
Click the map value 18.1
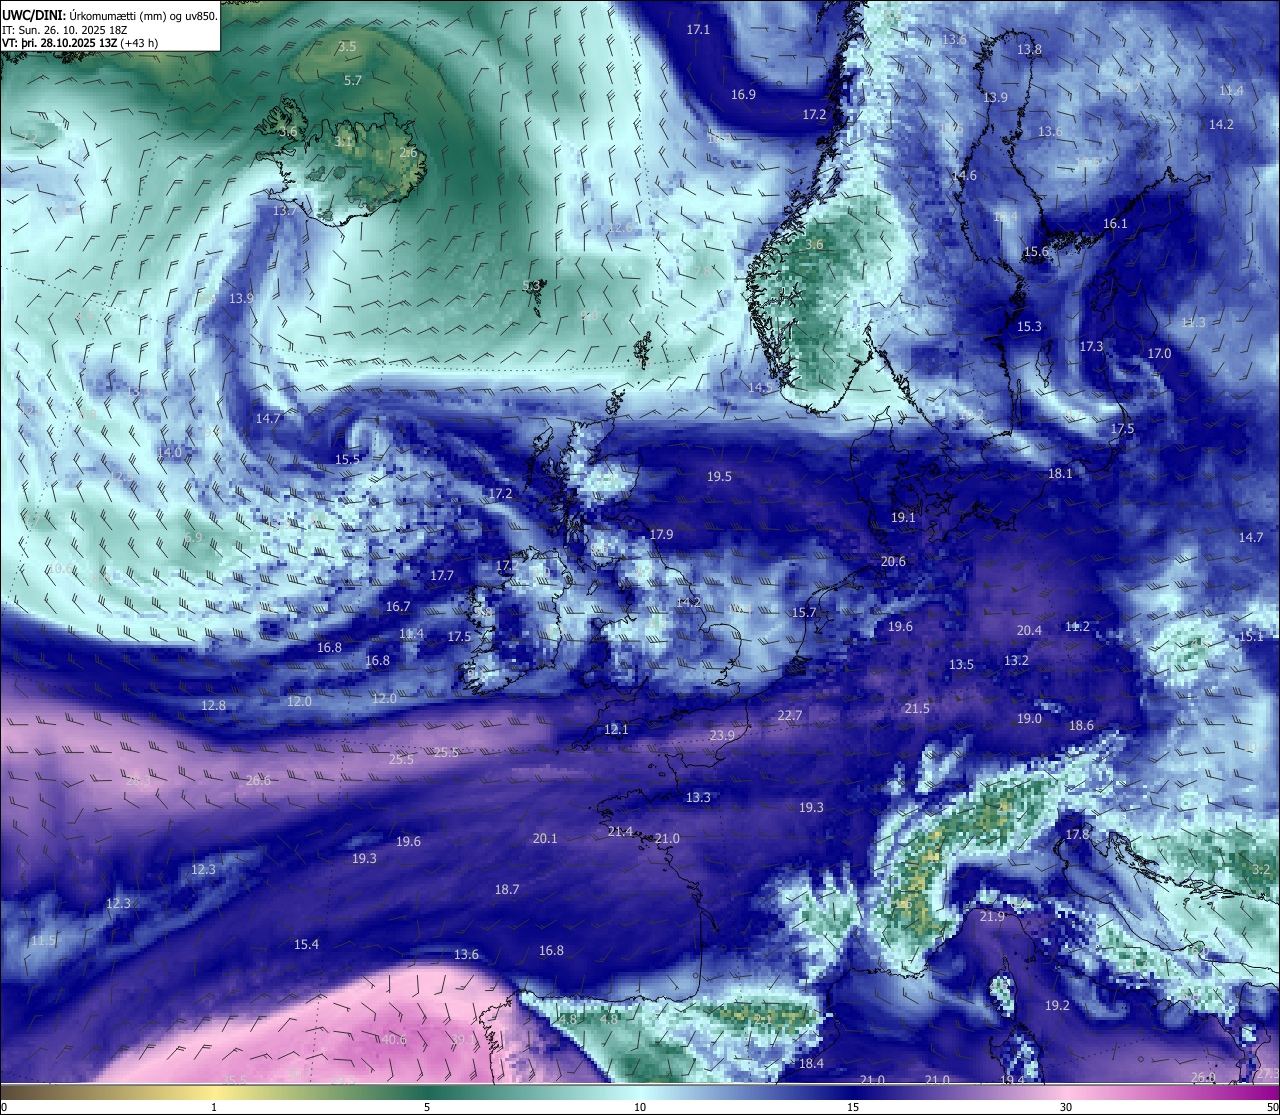[x=1060, y=474]
